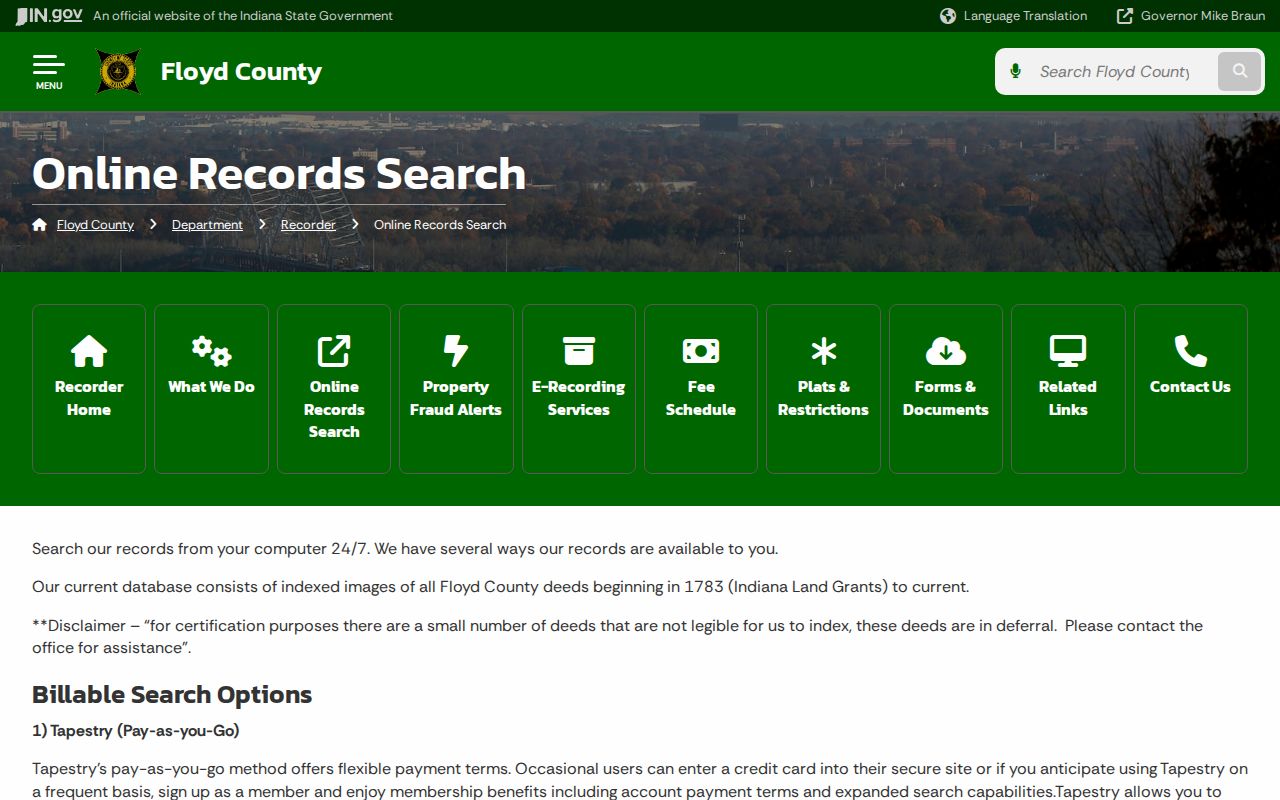
Task: Go to Floyd County breadcrumb link
Action: click(95, 225)
